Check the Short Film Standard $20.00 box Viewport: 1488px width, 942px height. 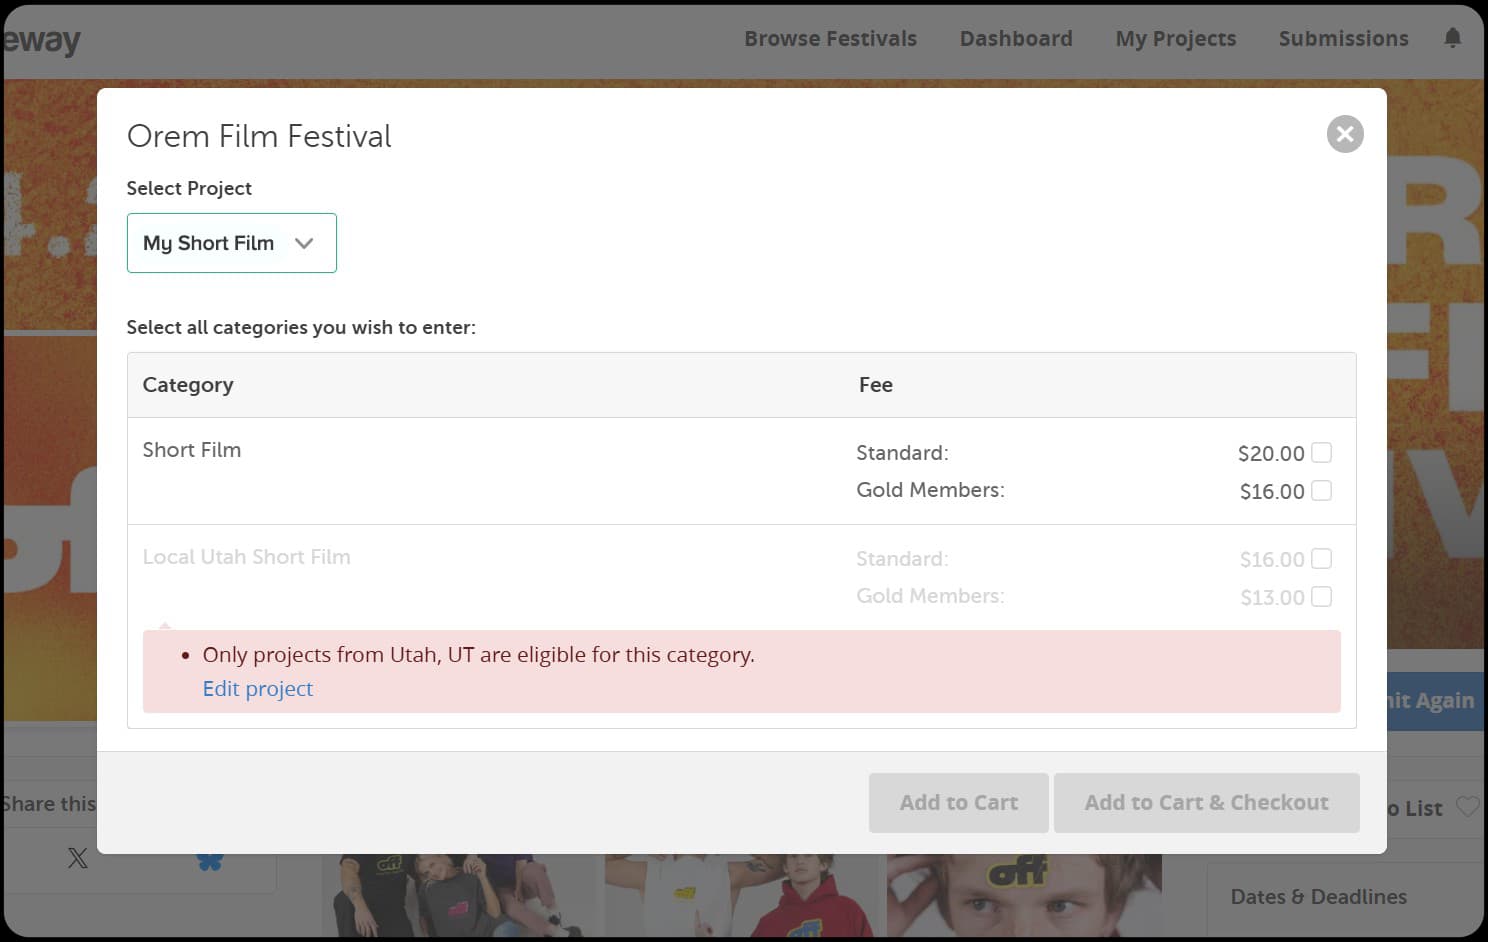pyautogui.click(x=1321, y=453)
